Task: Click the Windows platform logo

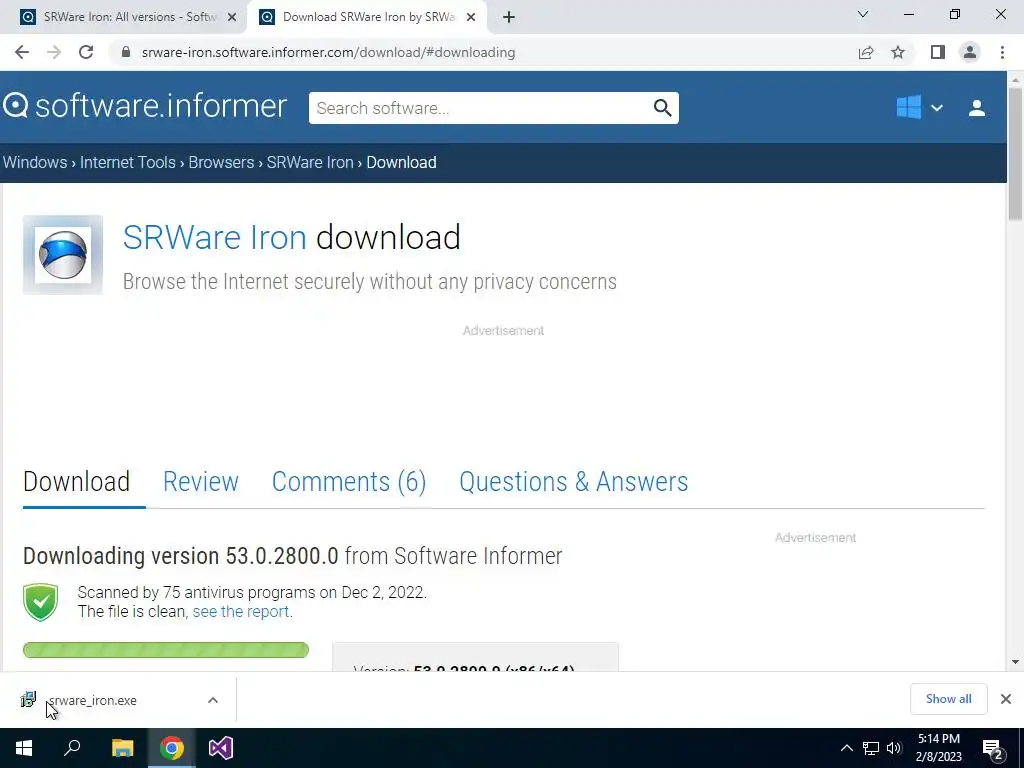Action: click(x=908, y=107)
